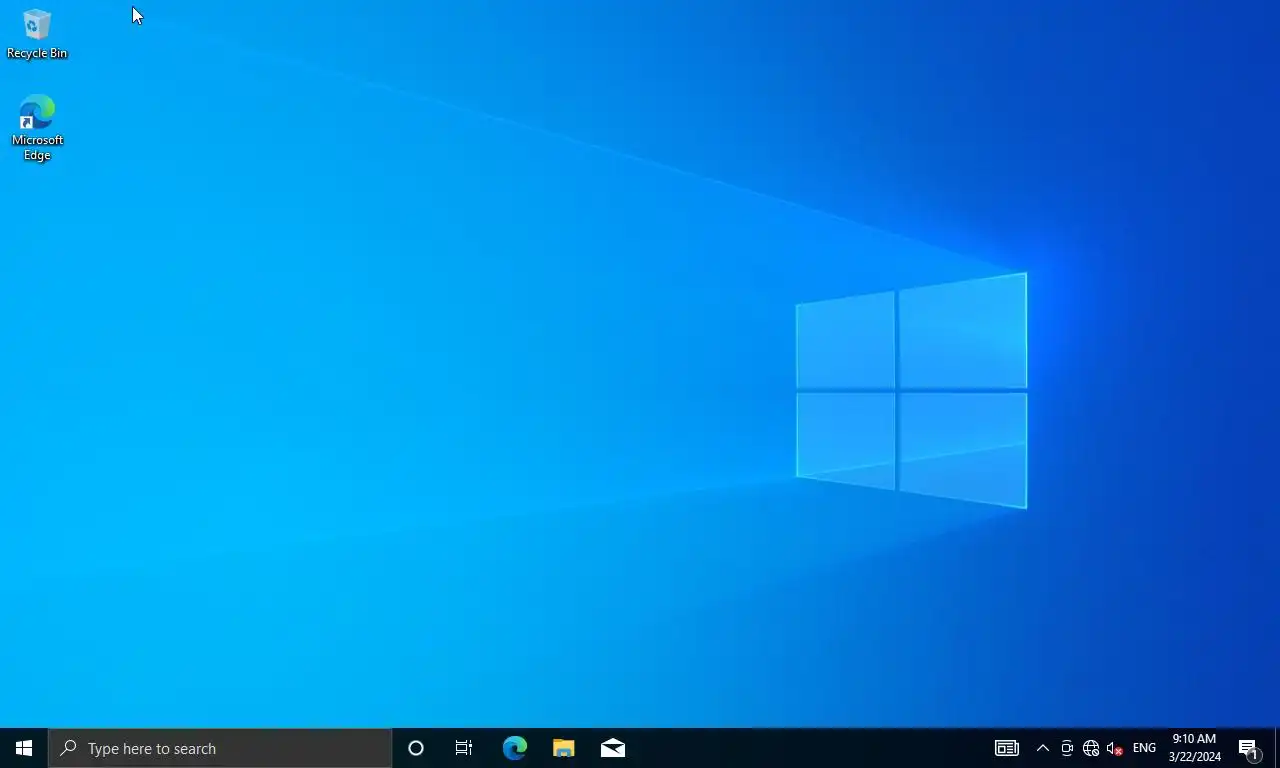Click the Meet Now camera tray icon
The height and width of the screenshot is (768, 1280).
1067,748
